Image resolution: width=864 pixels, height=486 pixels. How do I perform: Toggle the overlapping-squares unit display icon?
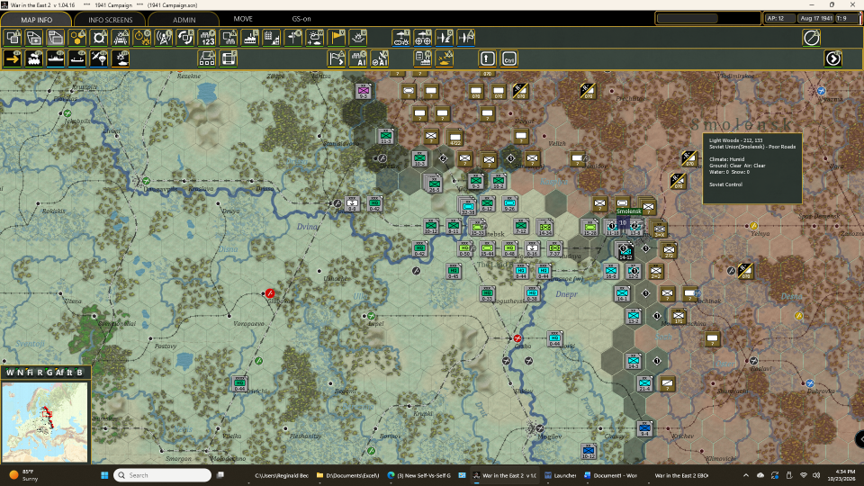(13, 37)
